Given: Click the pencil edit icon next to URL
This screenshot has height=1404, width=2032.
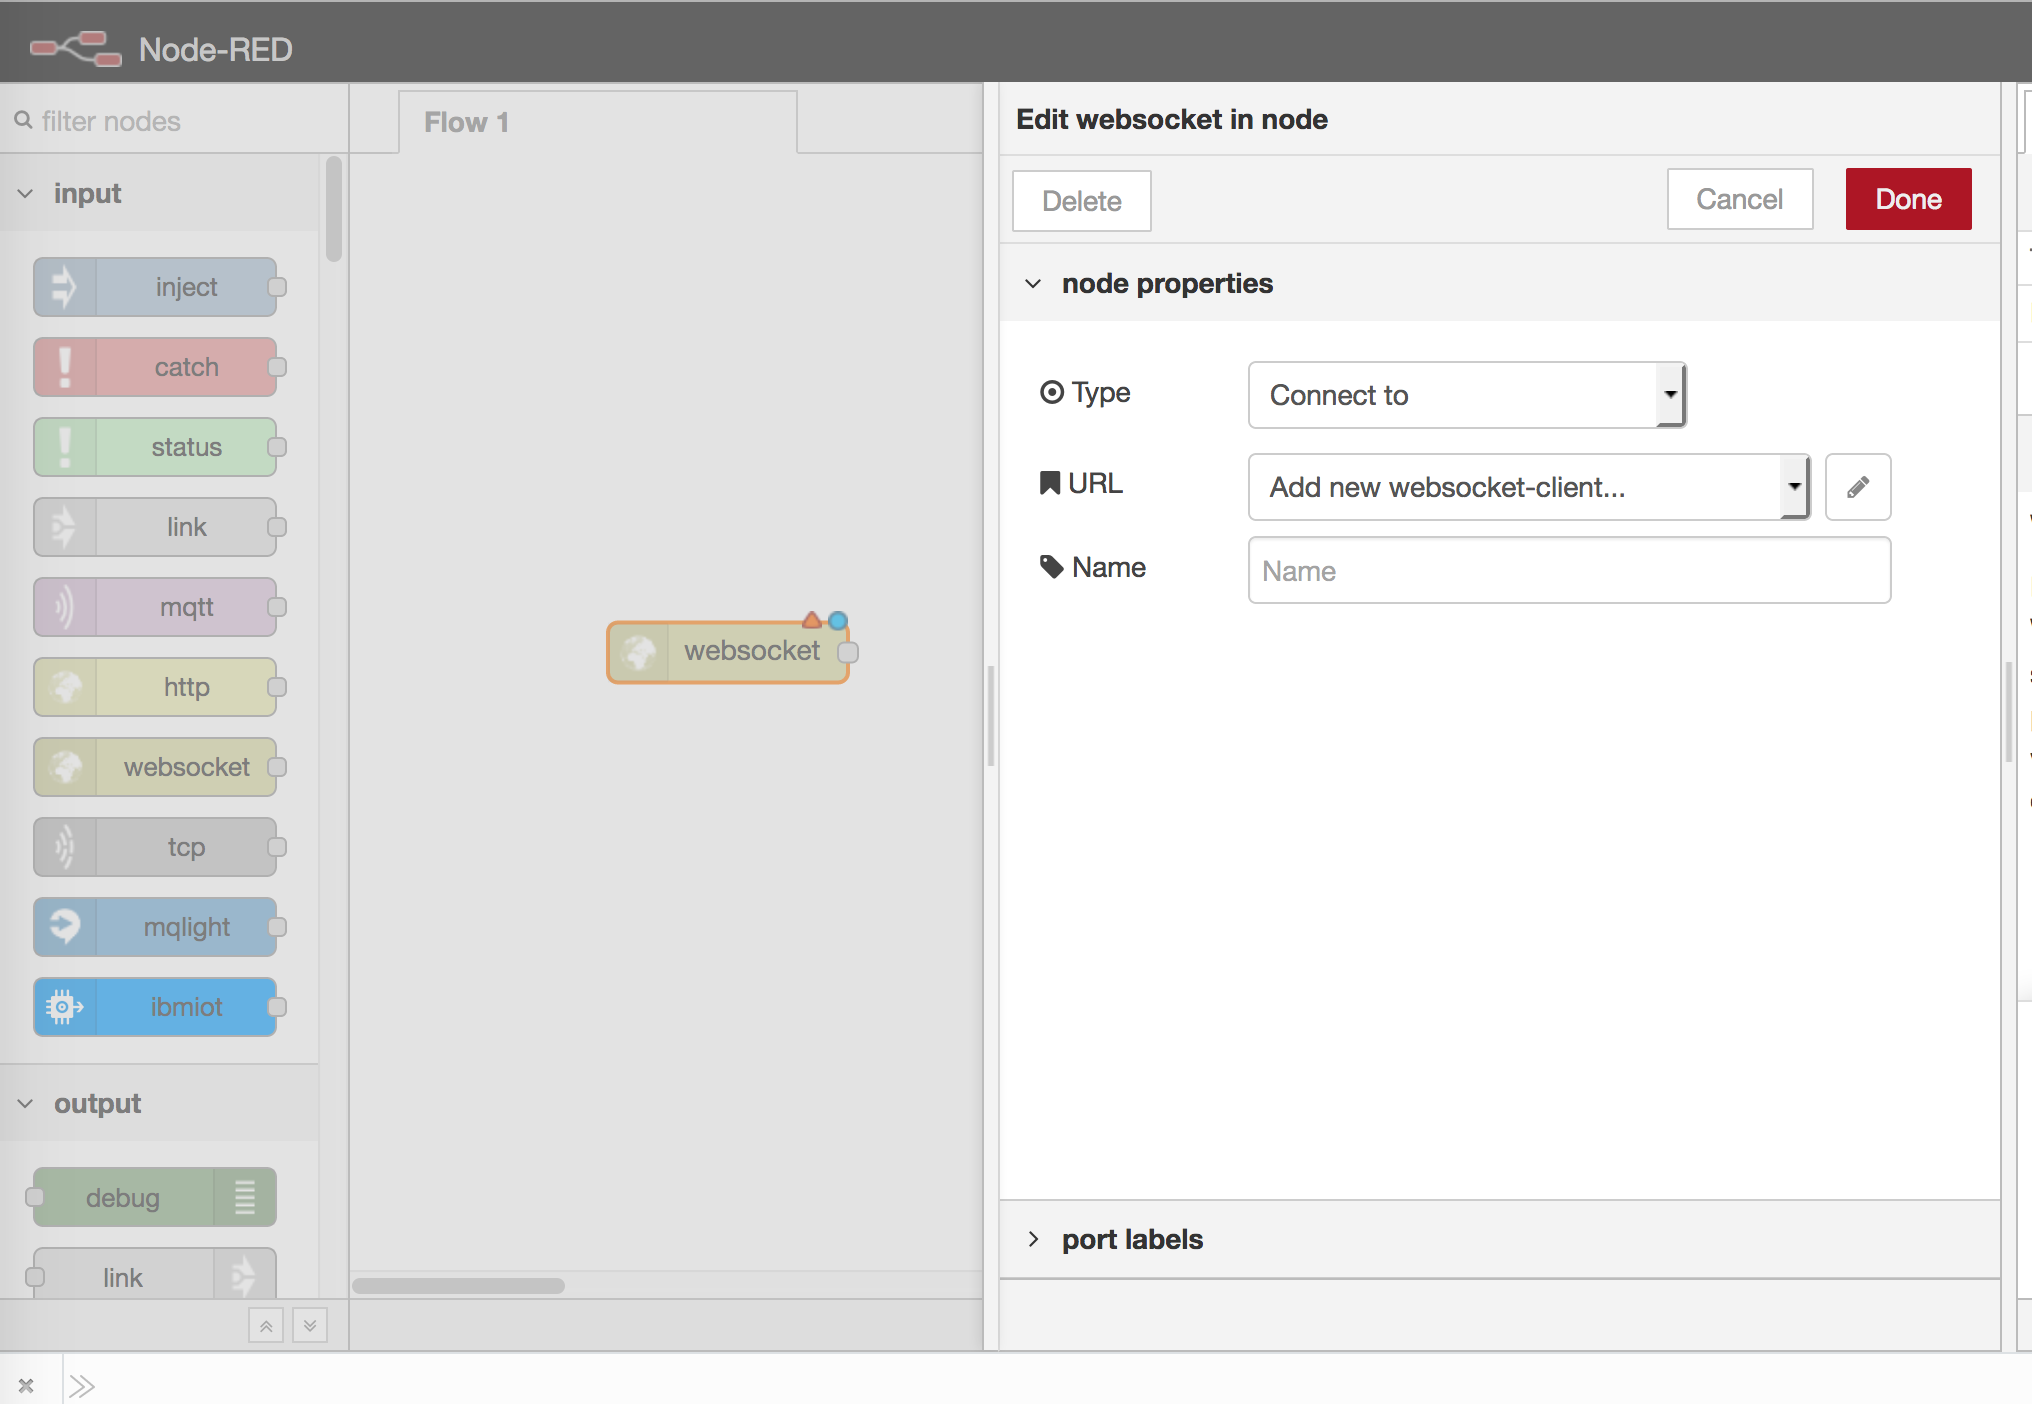Looking at the screenshot, I should click(1858, 487).
